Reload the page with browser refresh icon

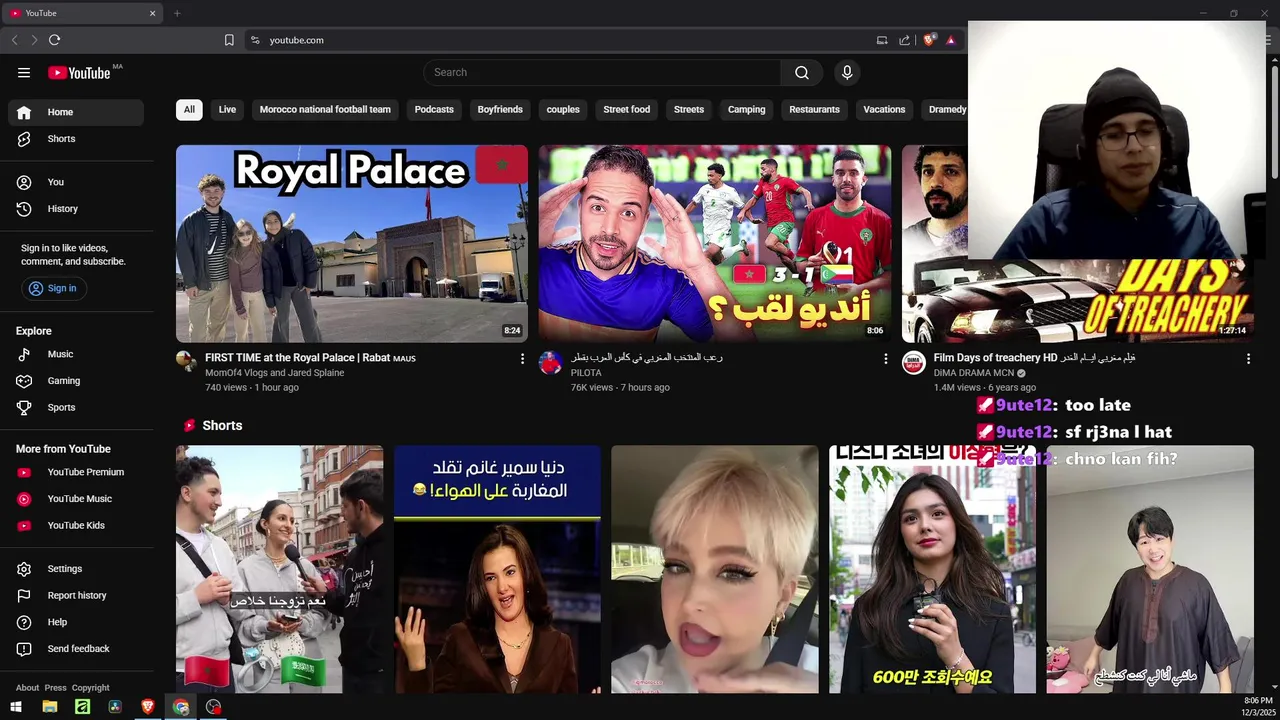tap(54, 40)
